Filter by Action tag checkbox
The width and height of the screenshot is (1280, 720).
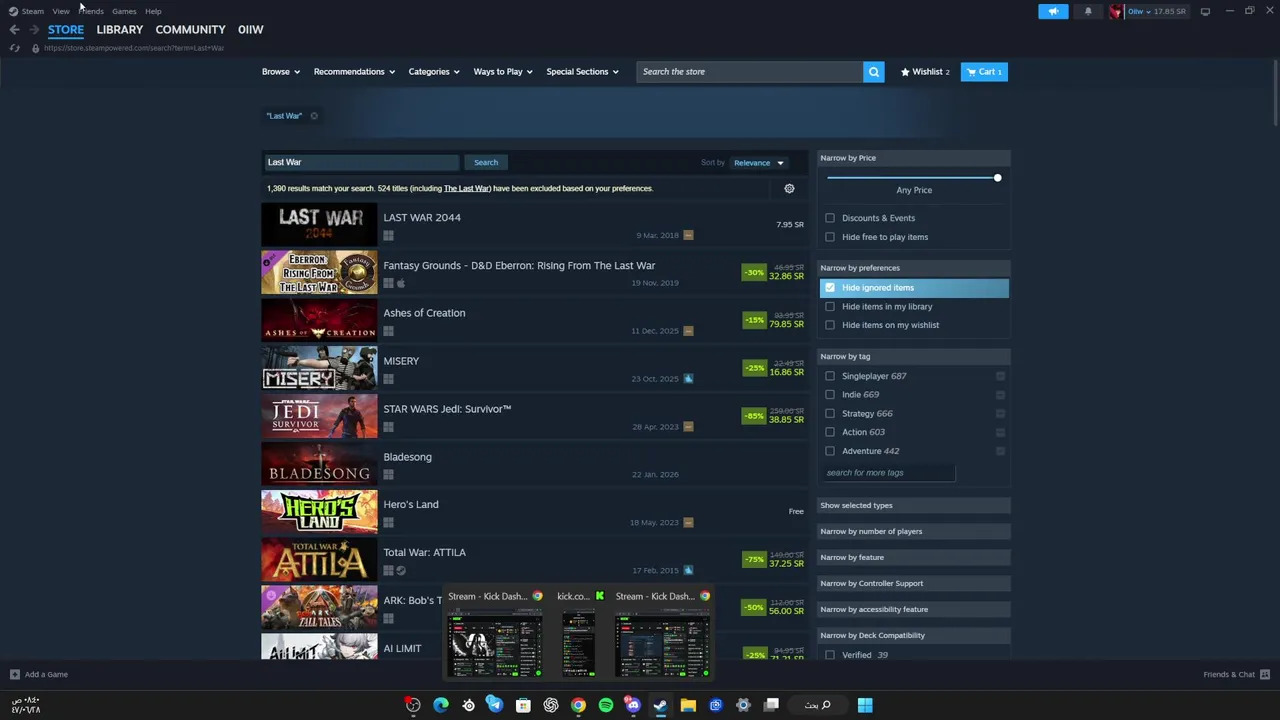[830, 432]
